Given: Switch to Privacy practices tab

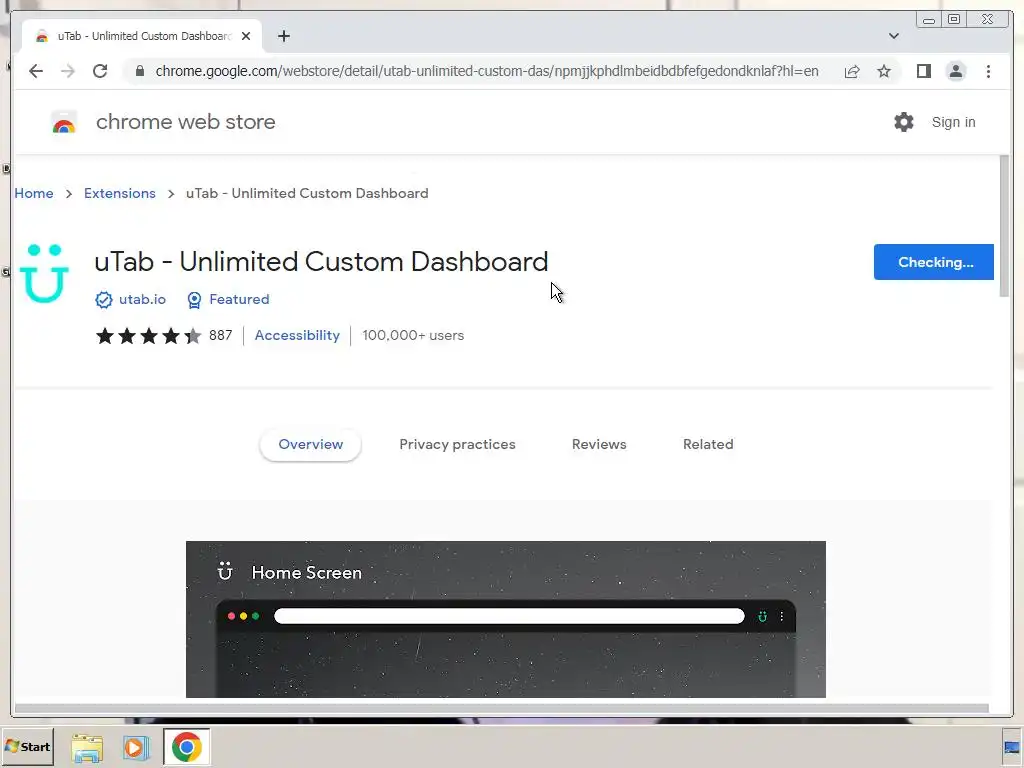Looking at the screenshot, I should coord(457,445).
